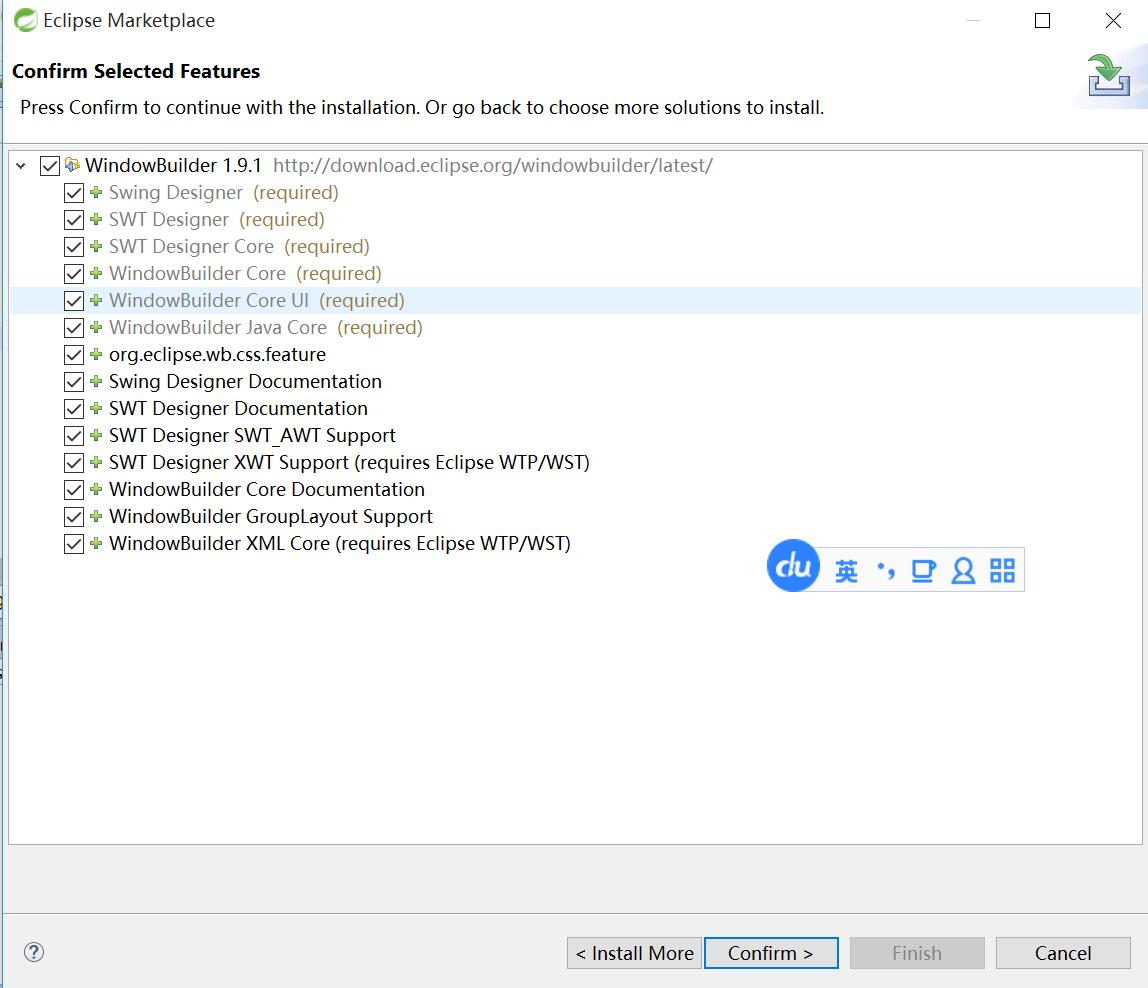
Task: Uncheck SWT Designer SWT_AWT Support checkbox
Action: (74, 436)
